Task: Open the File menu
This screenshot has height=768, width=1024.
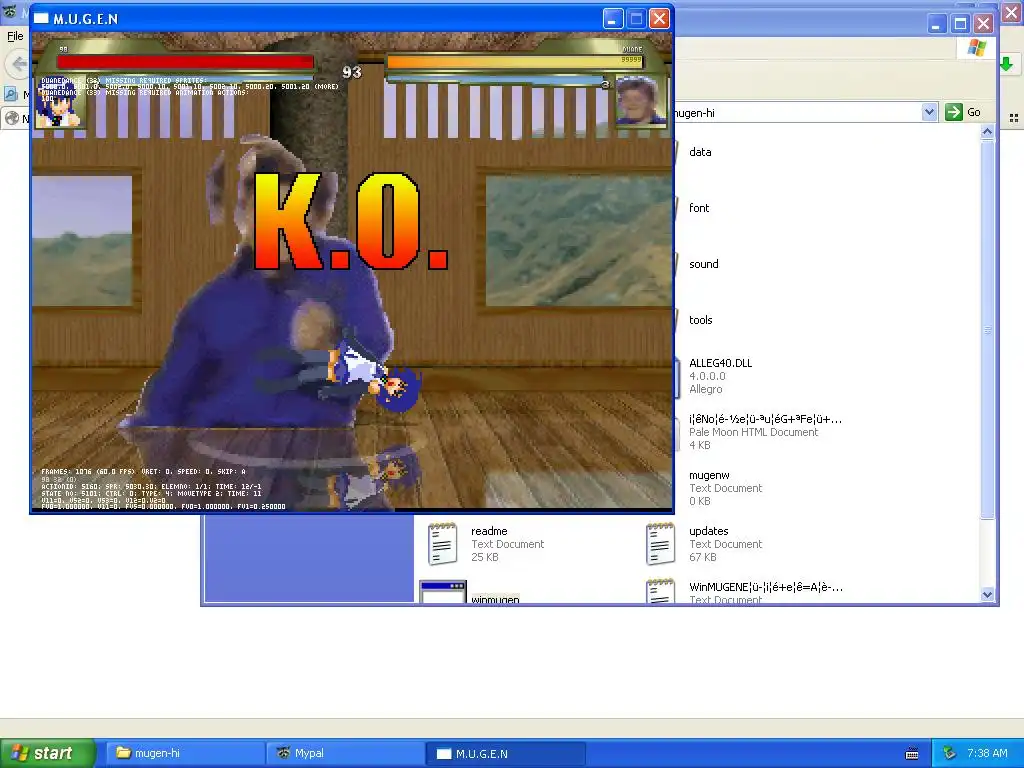Action: point(15,36)
